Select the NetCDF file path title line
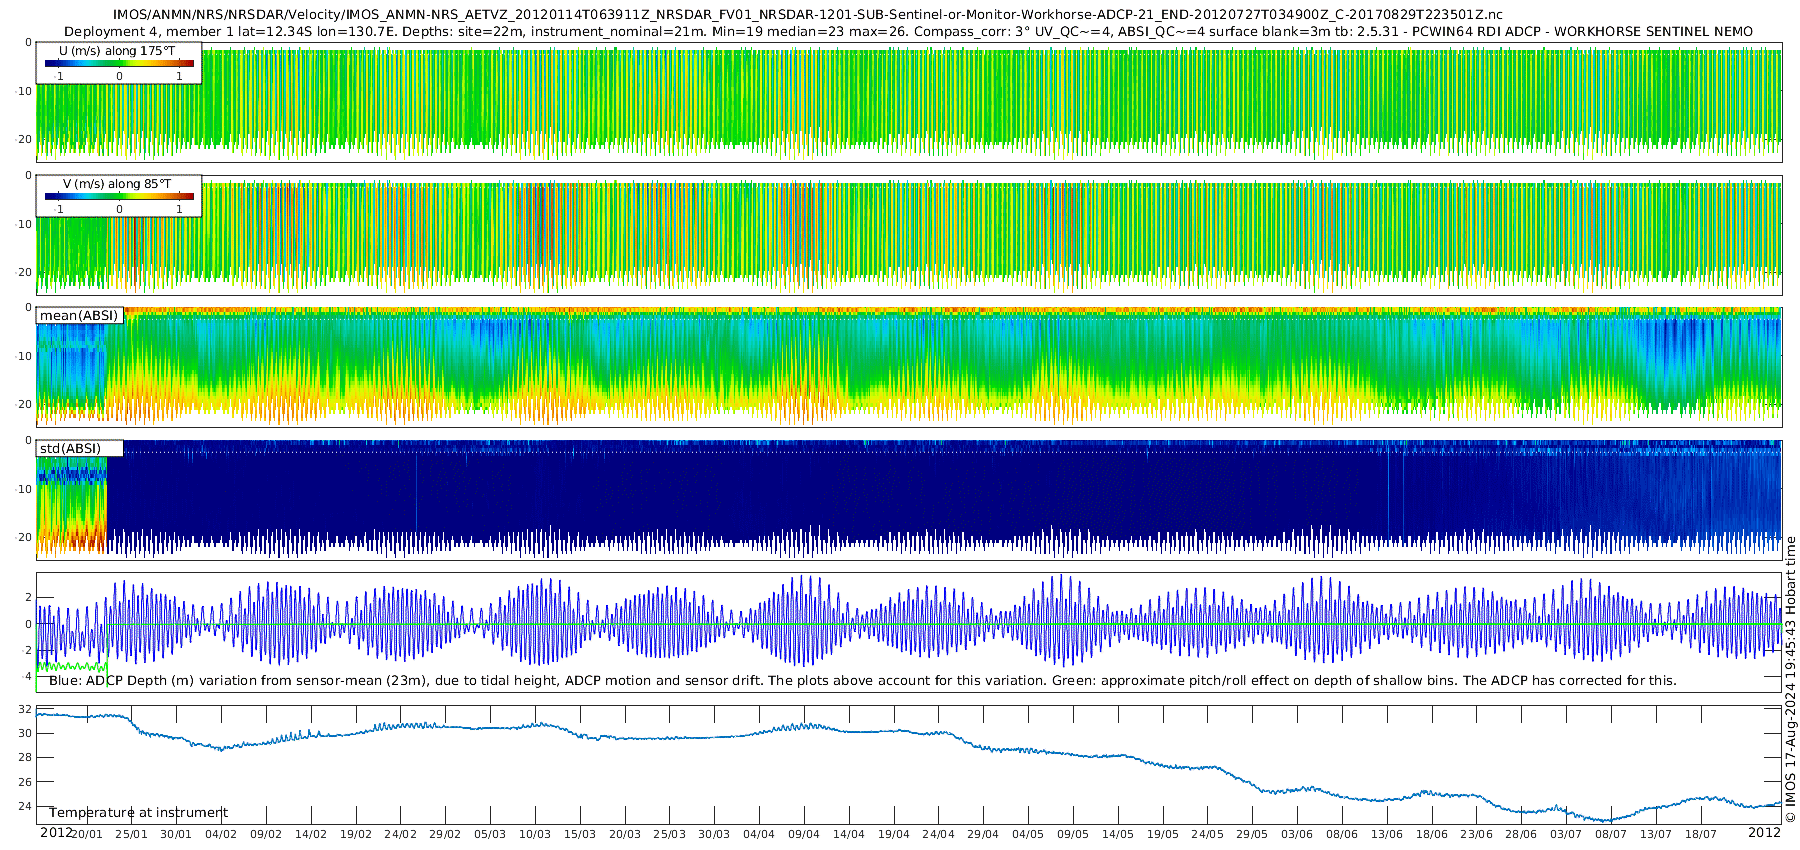This screenshot has height=850, width=1800. point(807,15)
